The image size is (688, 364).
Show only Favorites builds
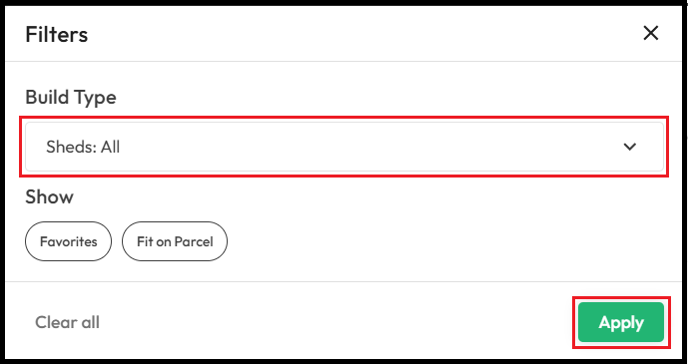tap(68, 241)
